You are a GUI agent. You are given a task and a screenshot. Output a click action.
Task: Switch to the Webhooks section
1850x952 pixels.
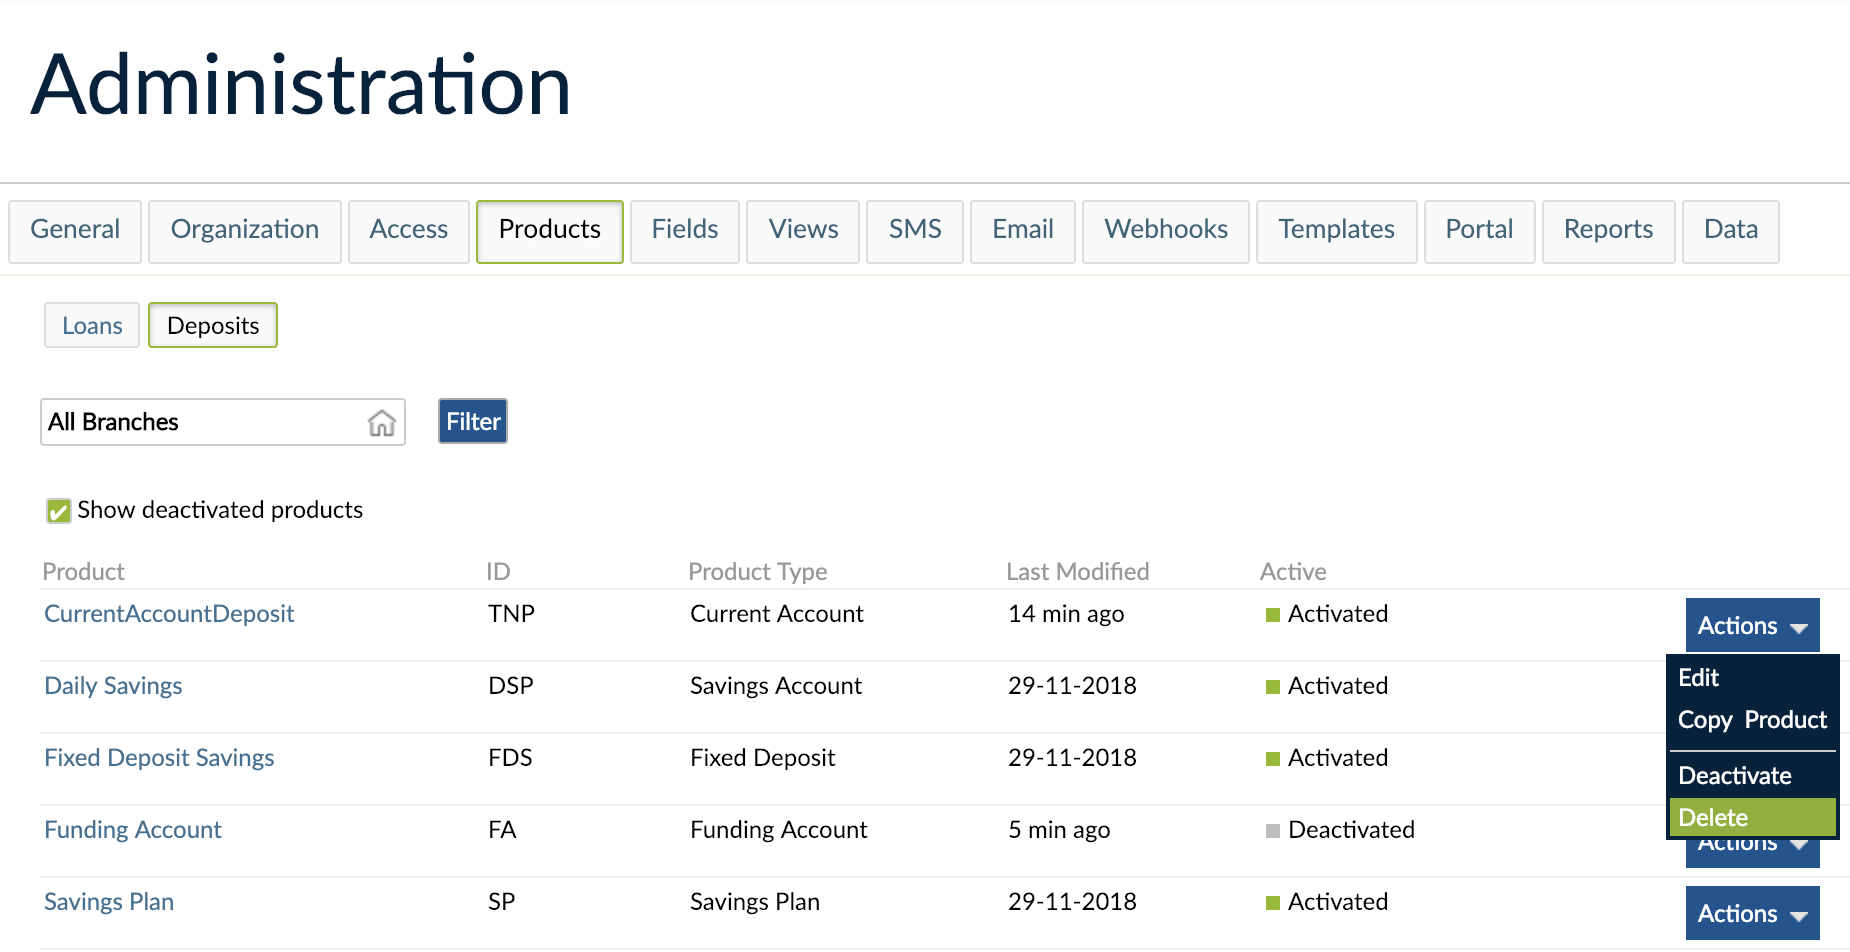coord(1165,230)
